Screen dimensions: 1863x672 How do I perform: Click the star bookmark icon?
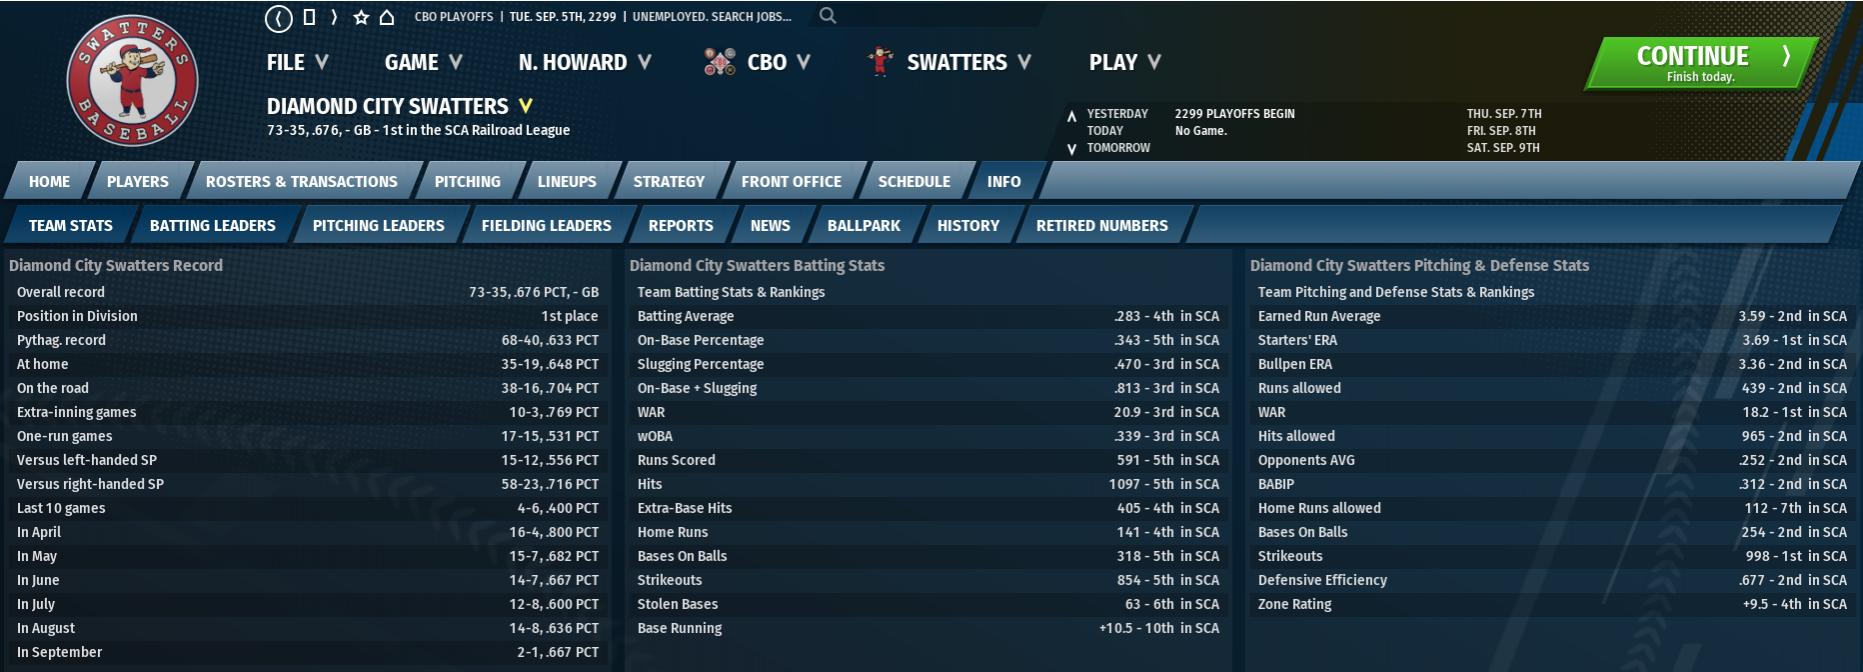point(361,17)
